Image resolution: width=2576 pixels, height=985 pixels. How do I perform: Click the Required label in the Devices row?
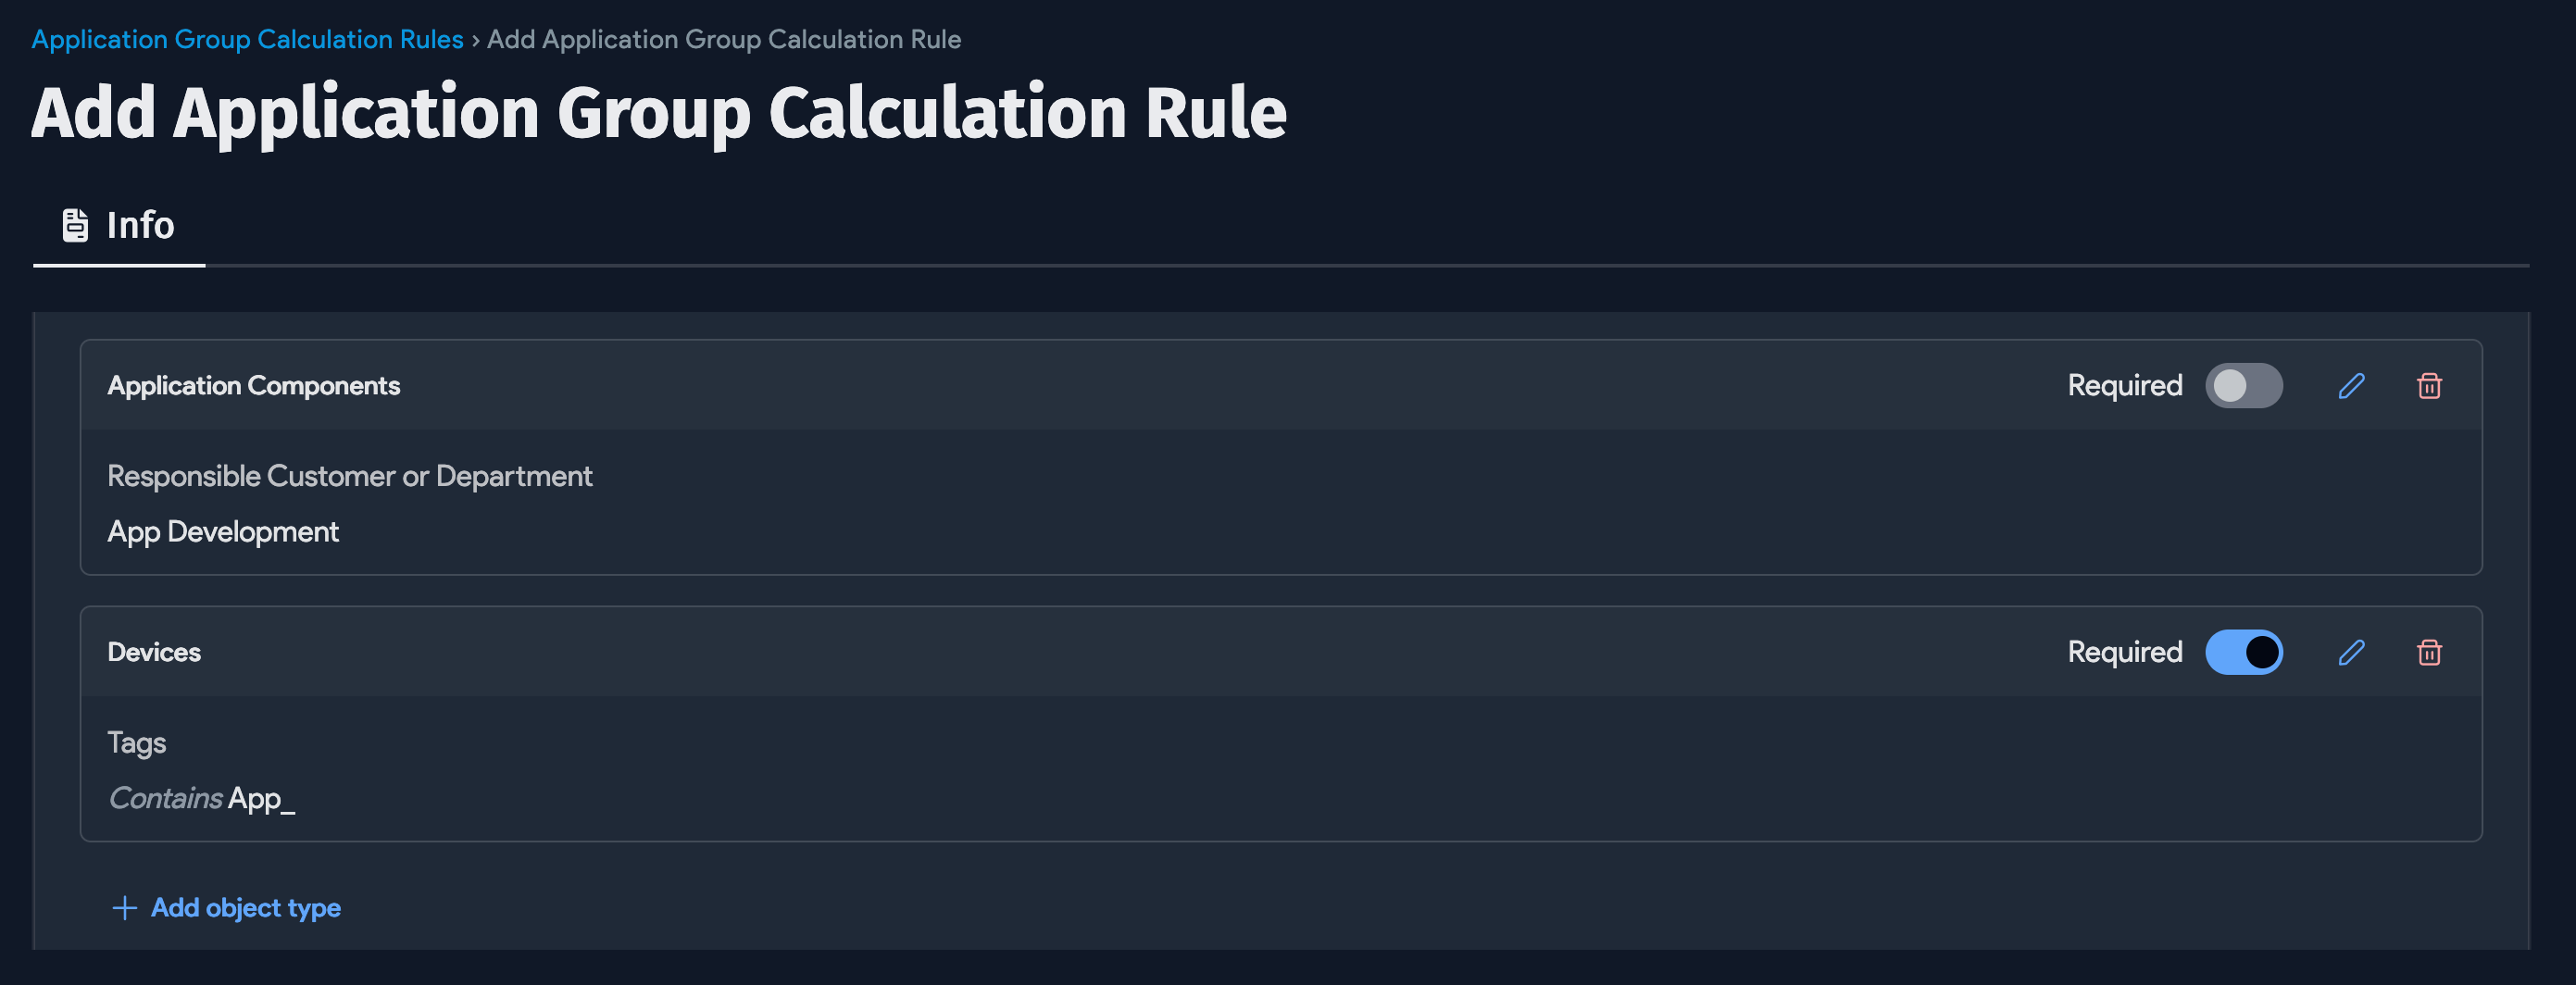pos(2124,653)
